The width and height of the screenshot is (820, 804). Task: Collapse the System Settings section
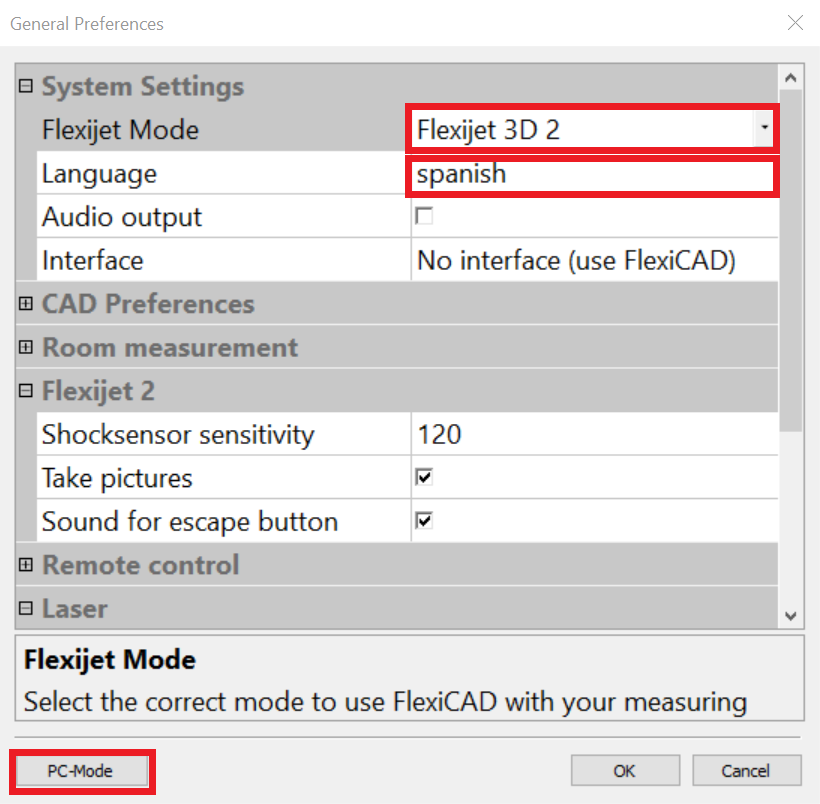tap(26, 87)
